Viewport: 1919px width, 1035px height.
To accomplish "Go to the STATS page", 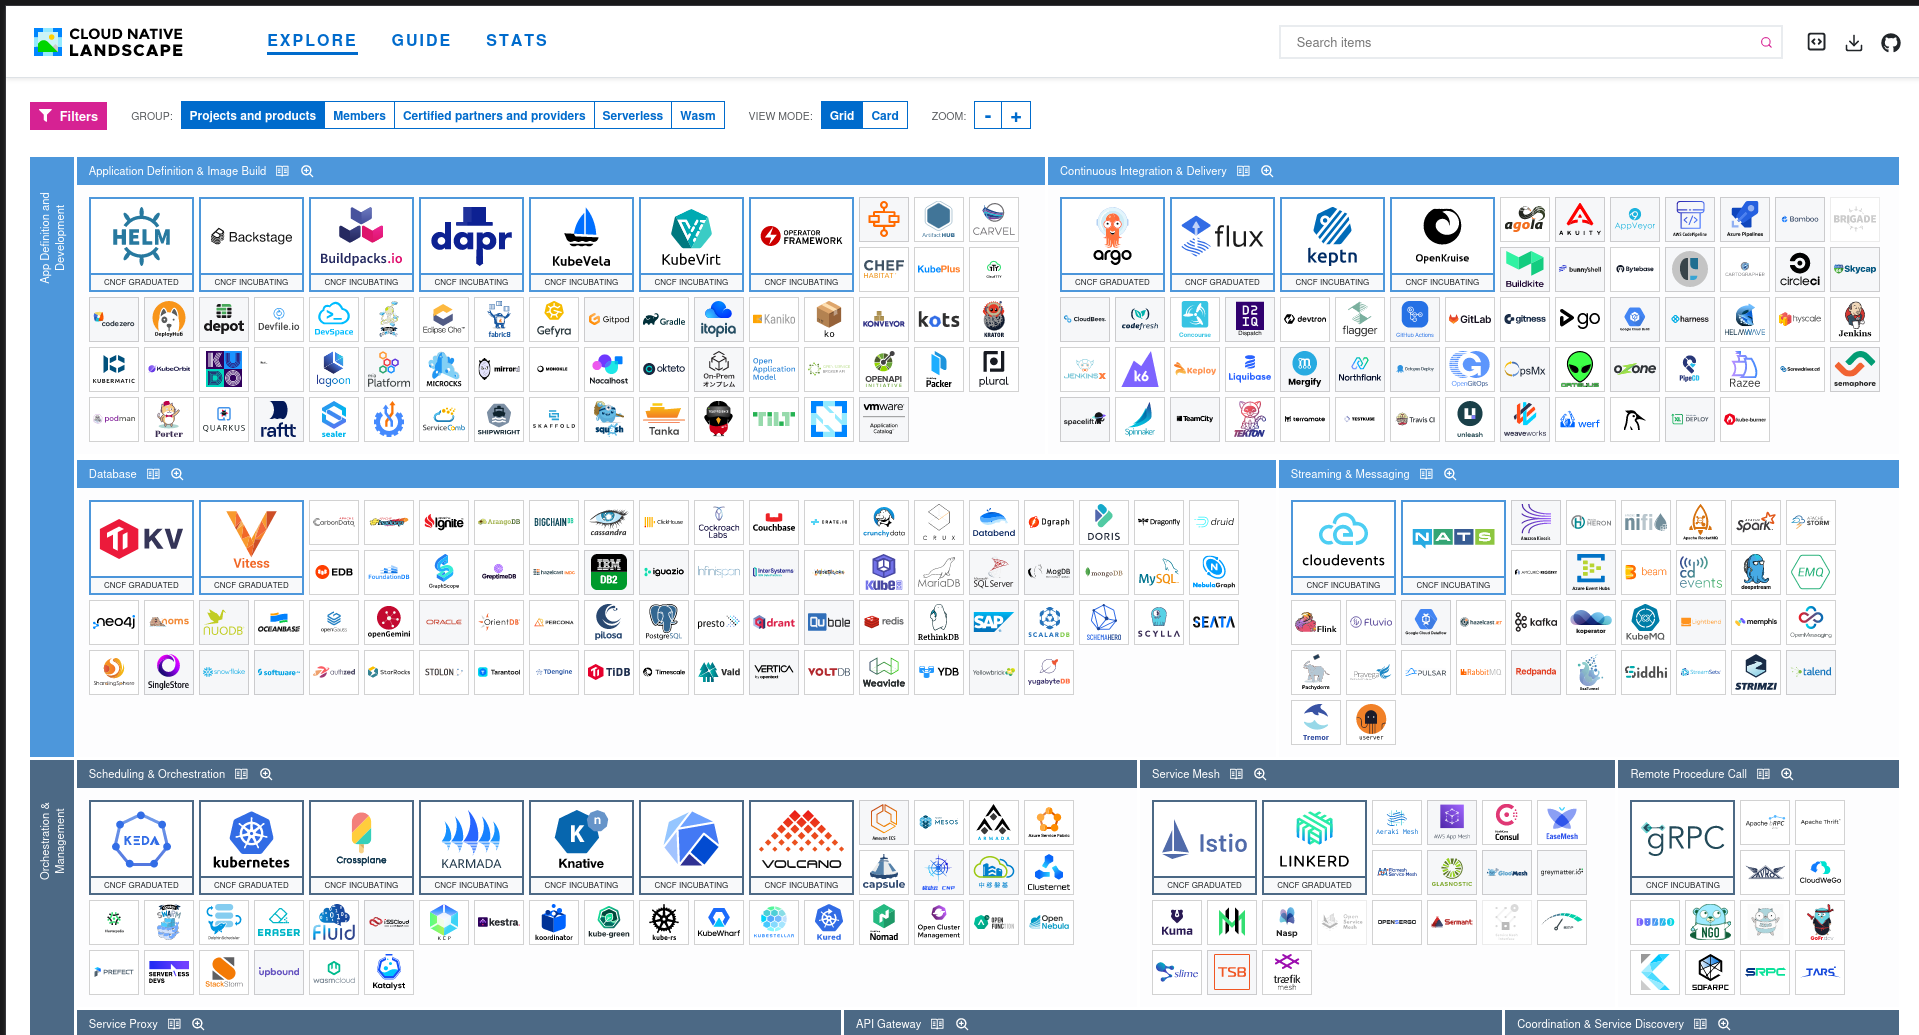I will click(x=517, y=41).
